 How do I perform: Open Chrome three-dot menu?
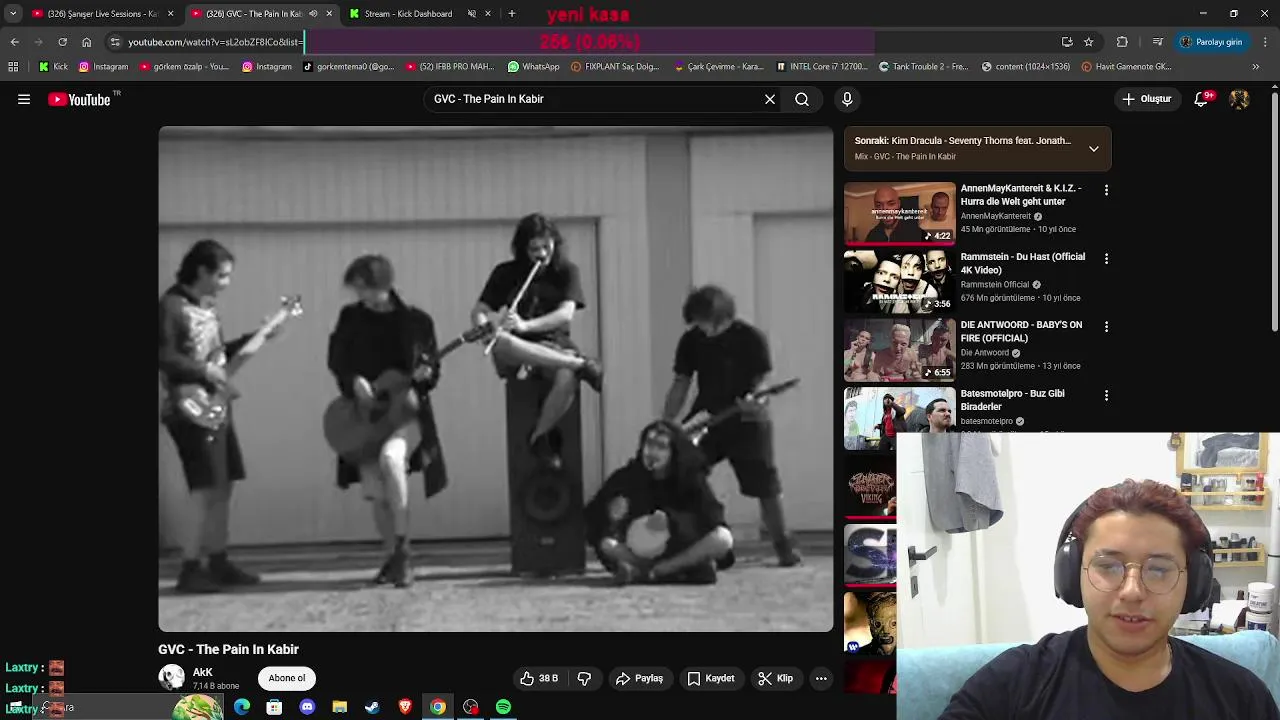pos(1265,42)
